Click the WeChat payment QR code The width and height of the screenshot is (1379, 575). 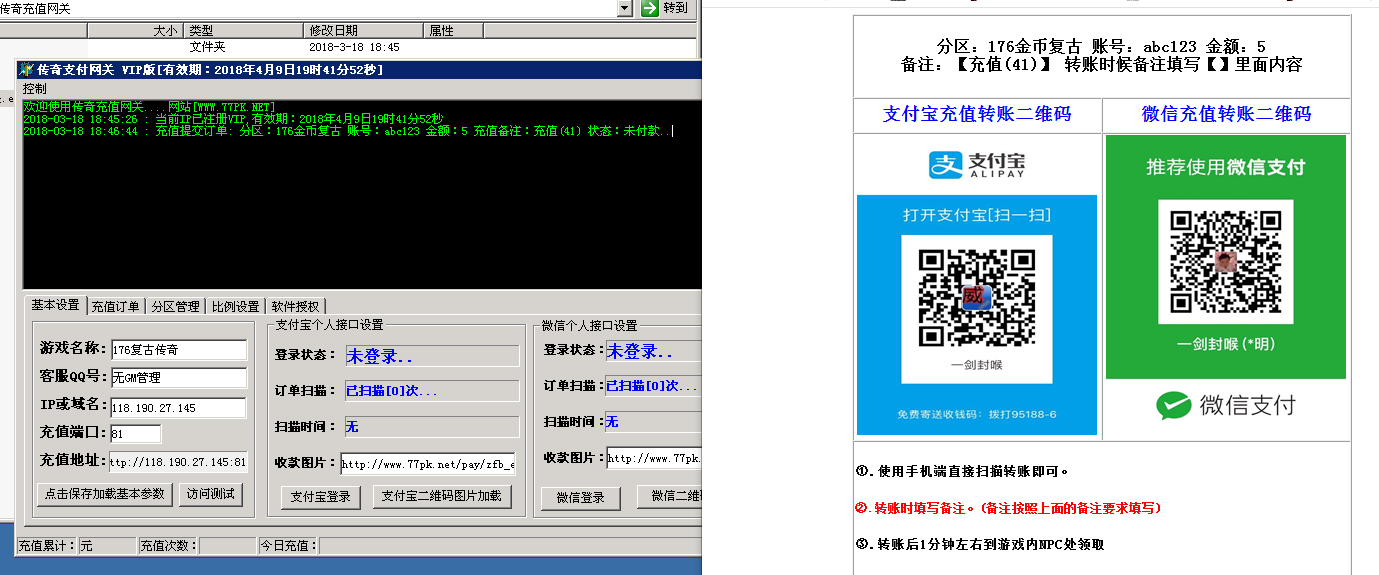click(1225, 262)
